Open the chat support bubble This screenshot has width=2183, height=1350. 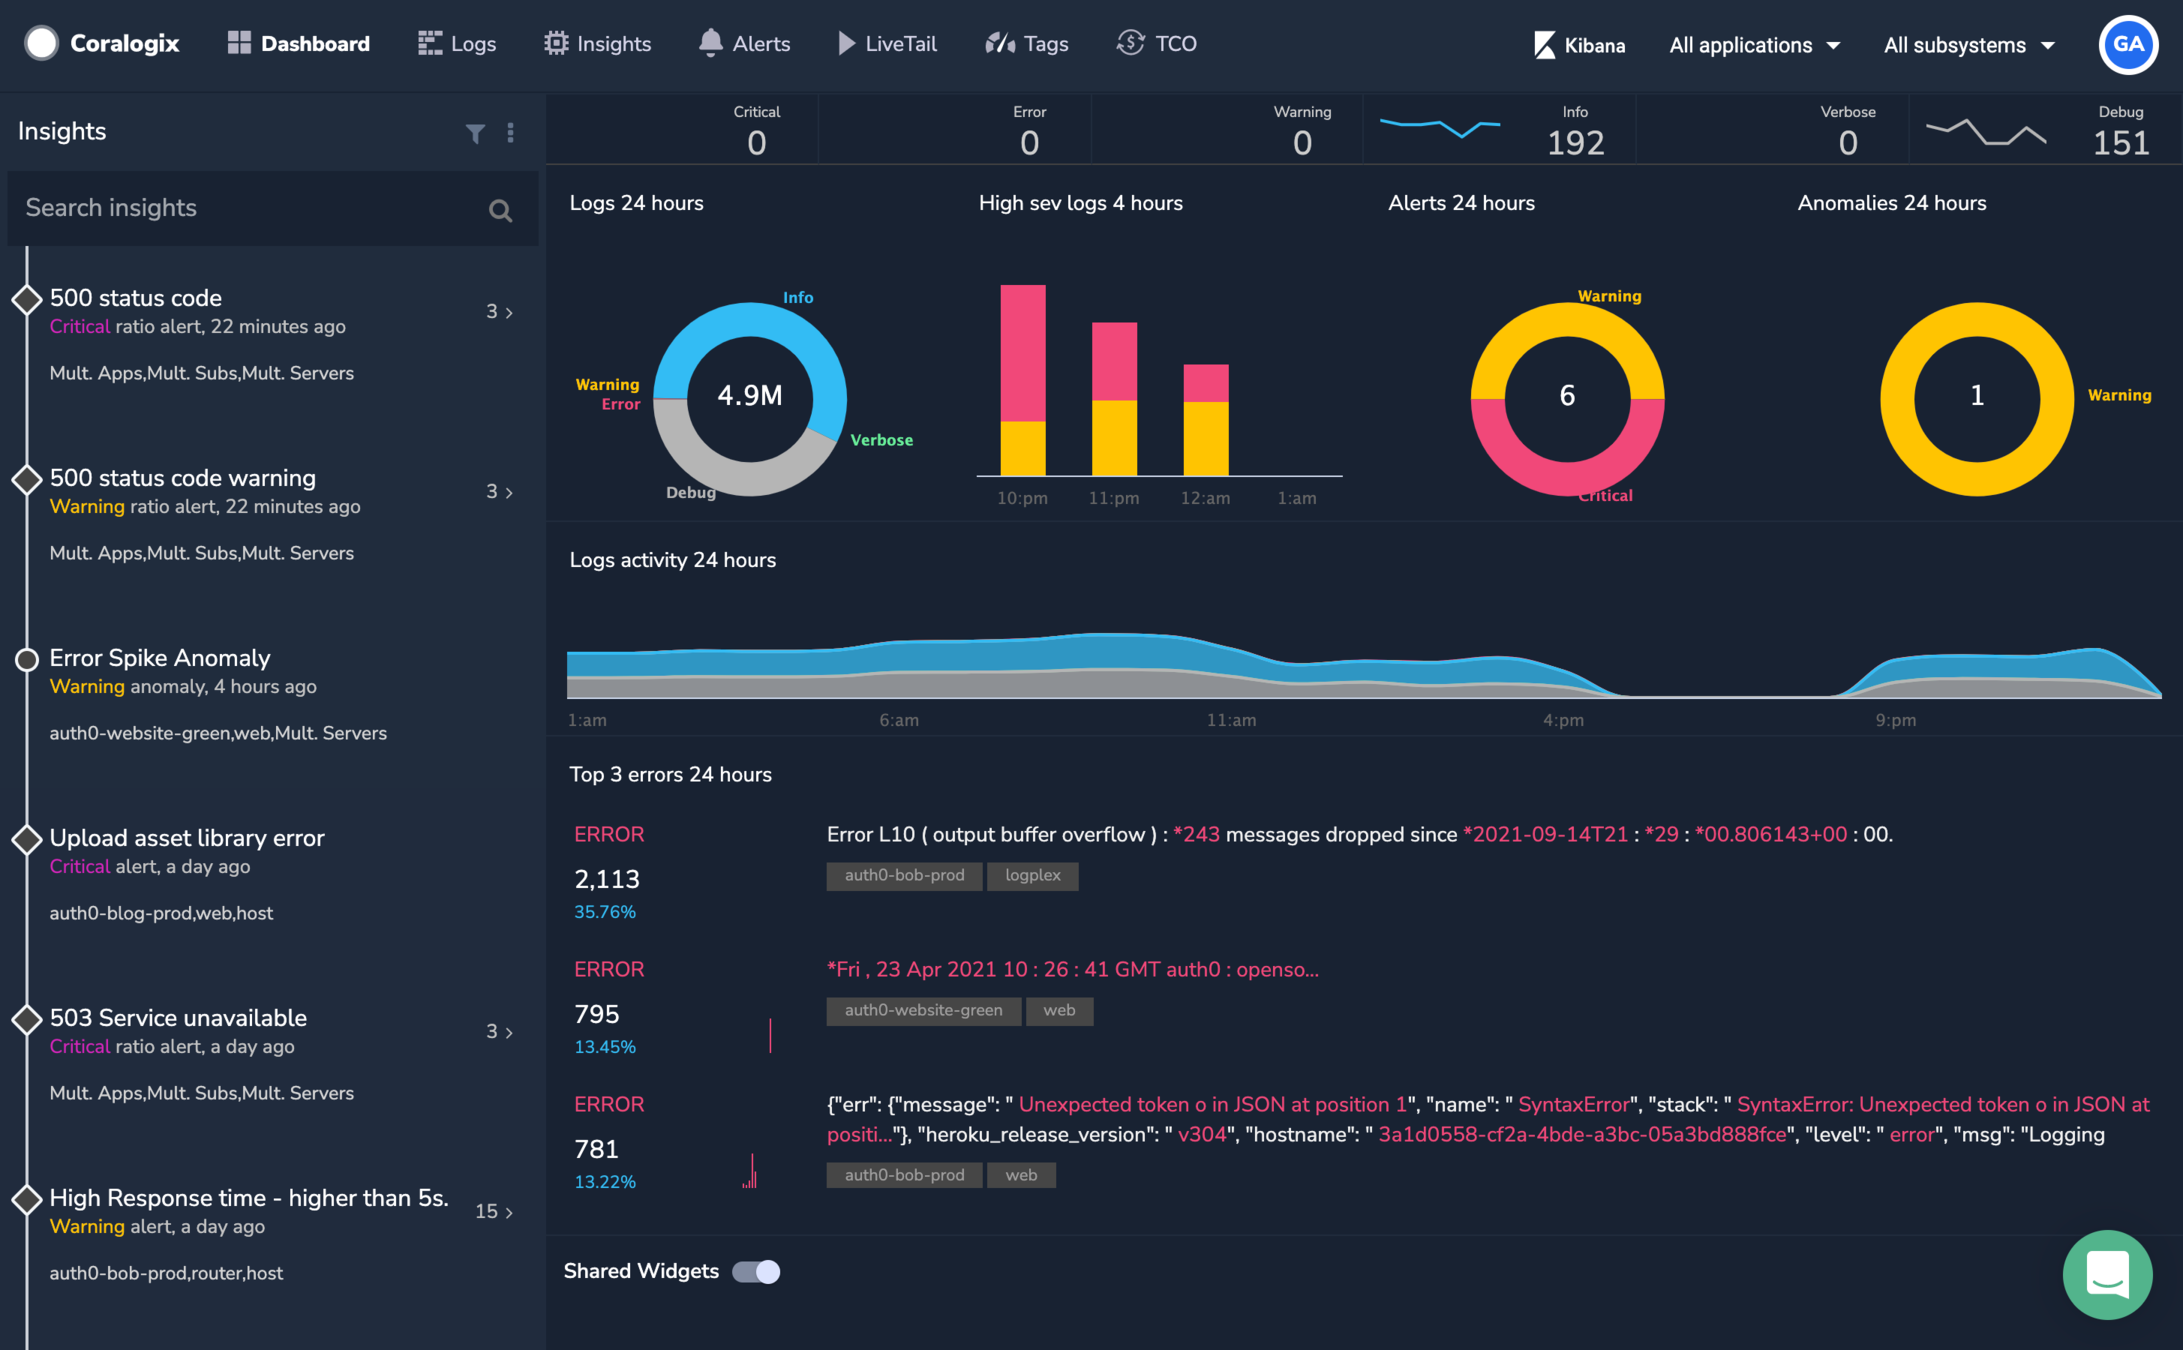tap(2106, 1274)
